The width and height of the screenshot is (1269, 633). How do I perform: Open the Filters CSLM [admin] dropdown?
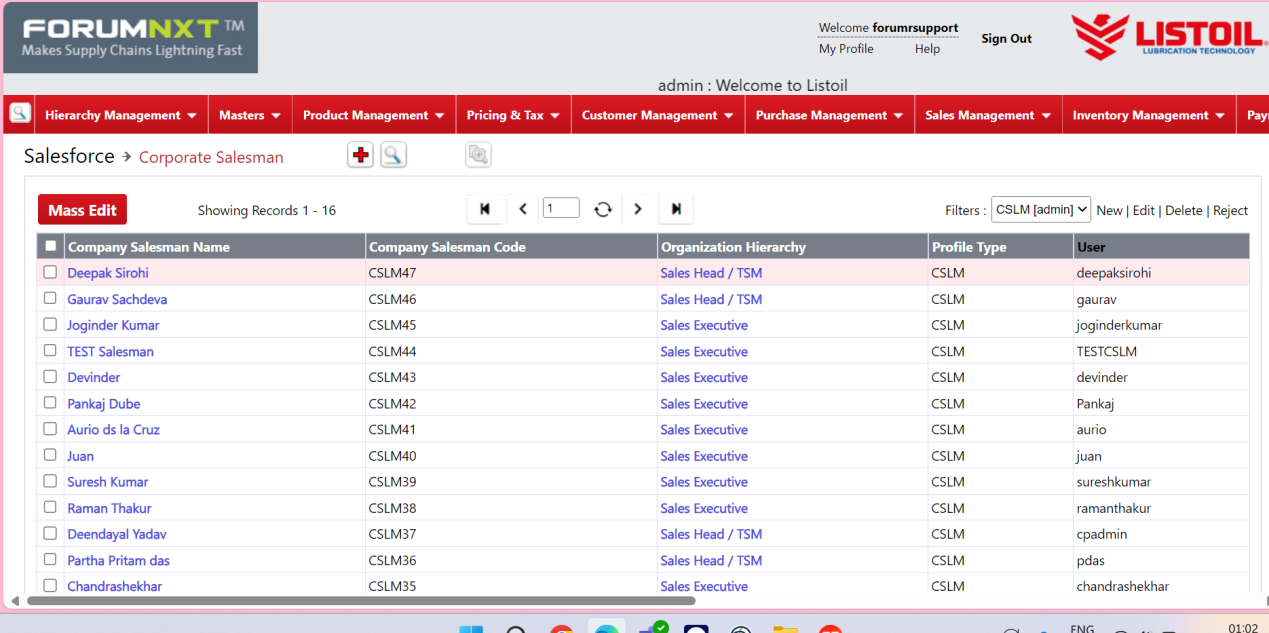click(x=1040, y=209)
